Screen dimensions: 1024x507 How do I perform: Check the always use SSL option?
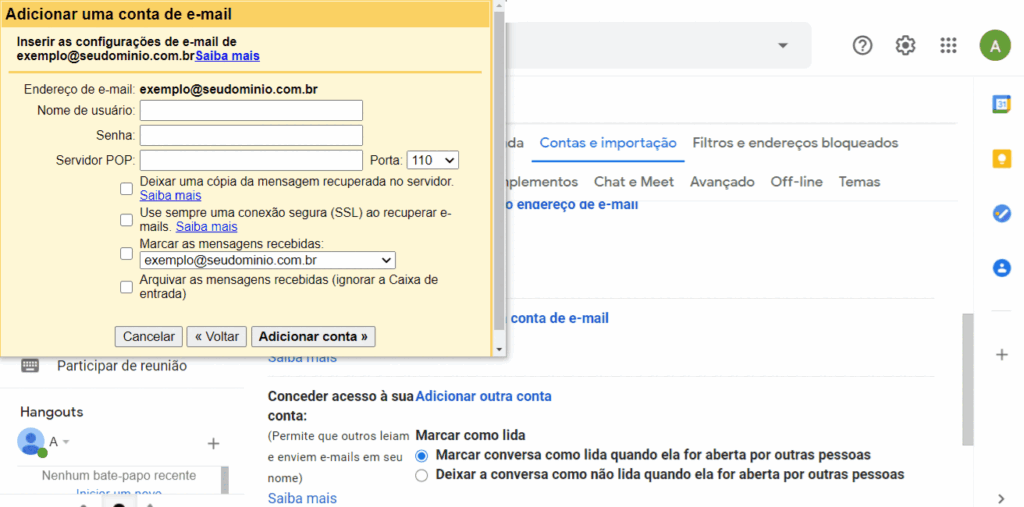click(126, 219)
